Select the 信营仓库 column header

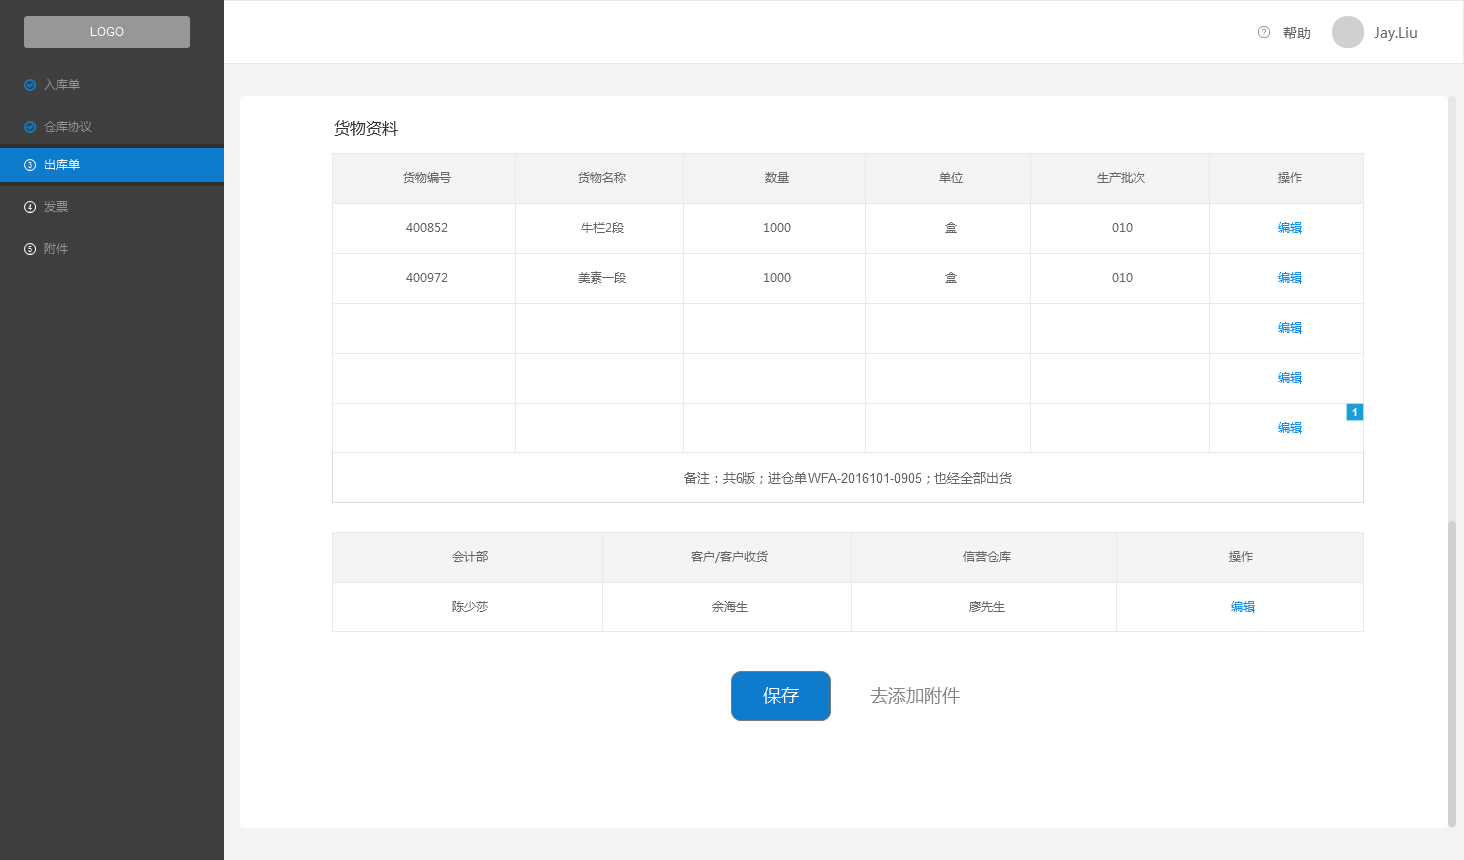[x=986, y=557]
